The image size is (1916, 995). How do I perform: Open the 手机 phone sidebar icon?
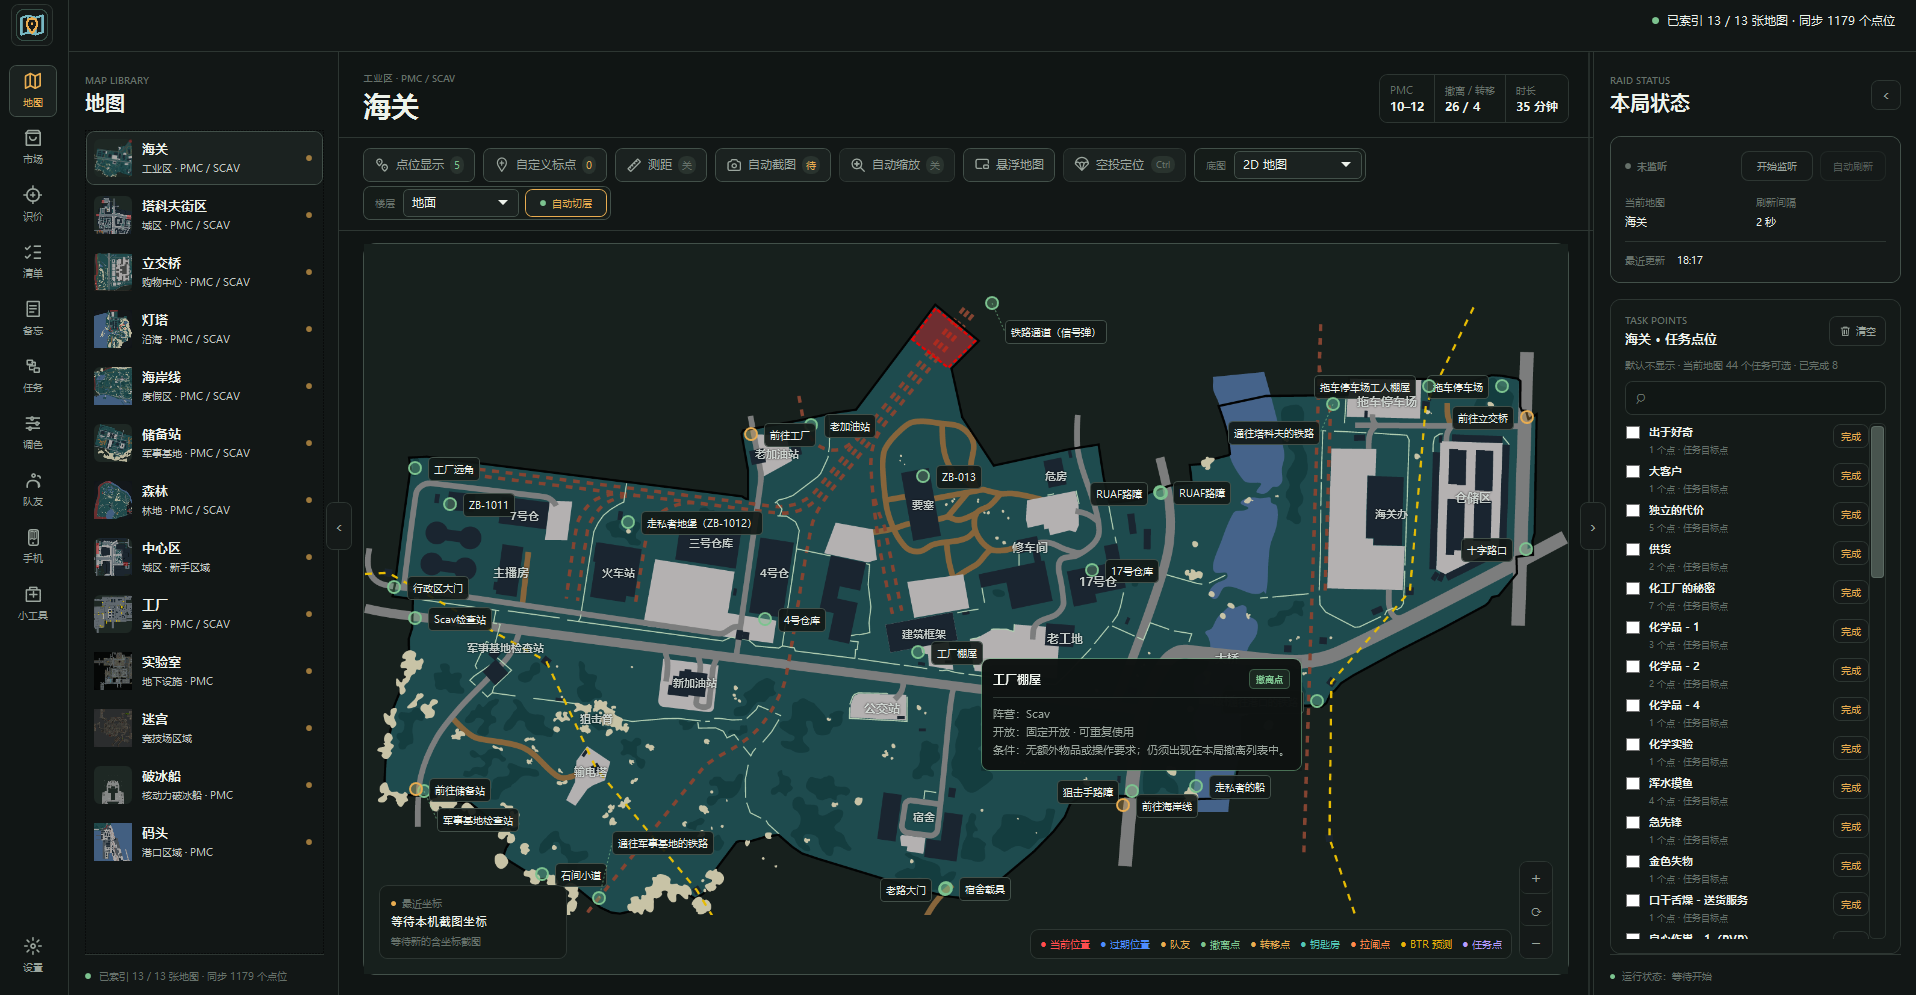click(33, 545)
